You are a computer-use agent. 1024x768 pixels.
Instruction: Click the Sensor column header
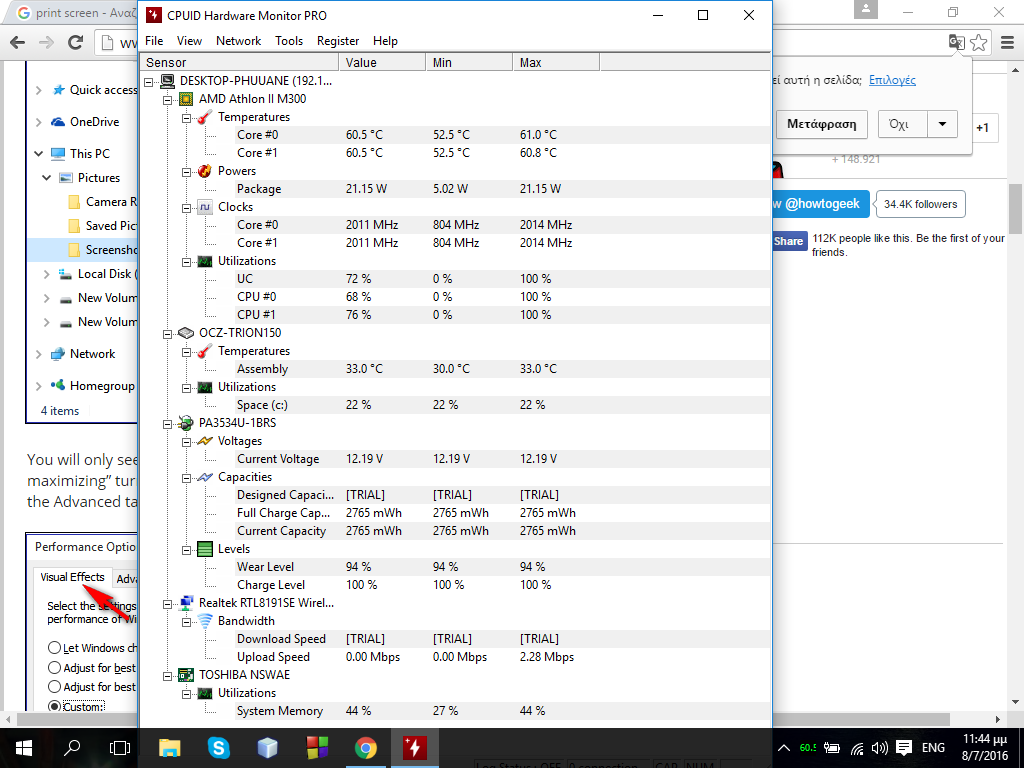click(239, 63)
